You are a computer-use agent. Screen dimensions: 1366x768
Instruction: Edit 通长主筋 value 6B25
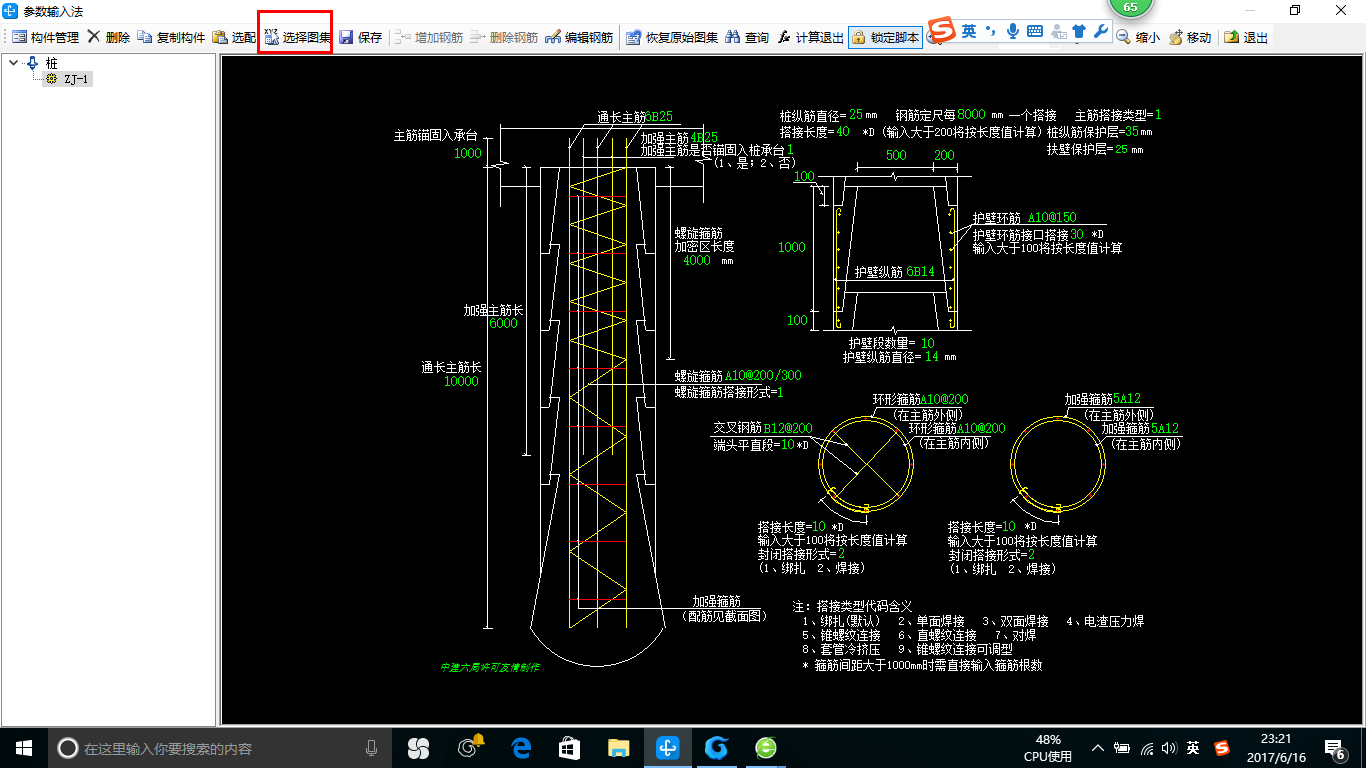(659, 117)
